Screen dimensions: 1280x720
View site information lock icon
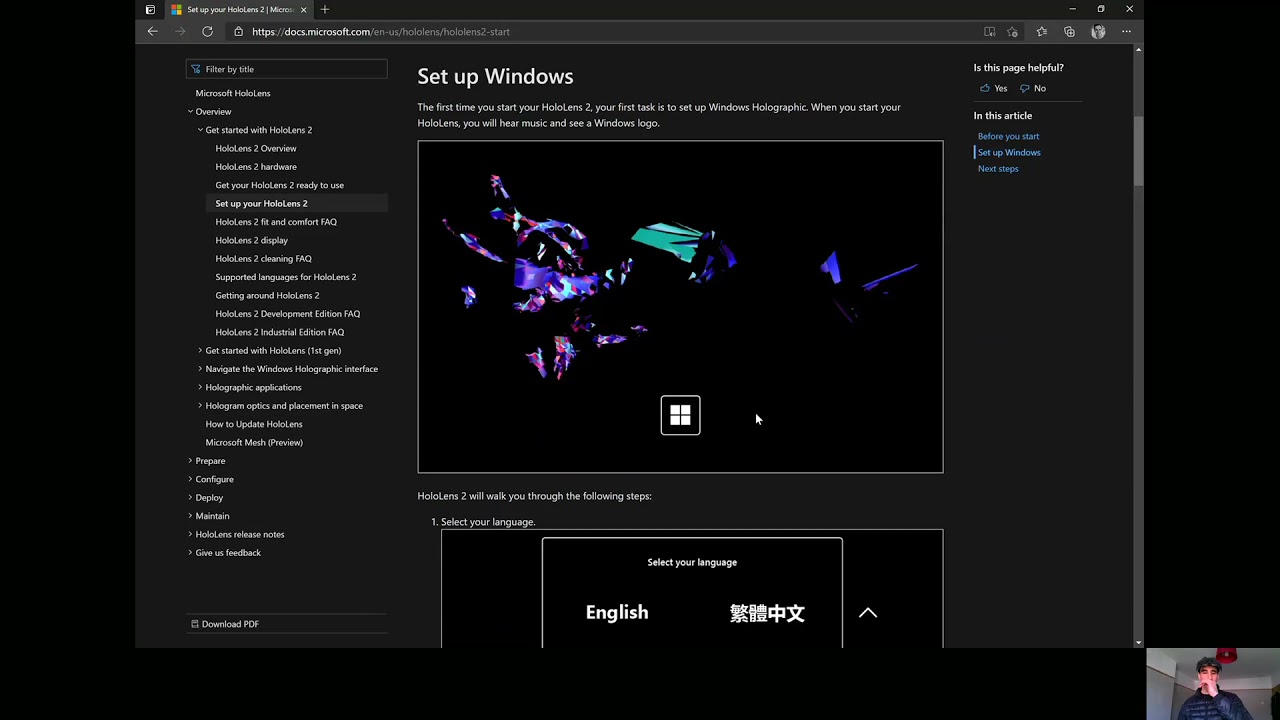pyautogui.click(x=238, y=31)
